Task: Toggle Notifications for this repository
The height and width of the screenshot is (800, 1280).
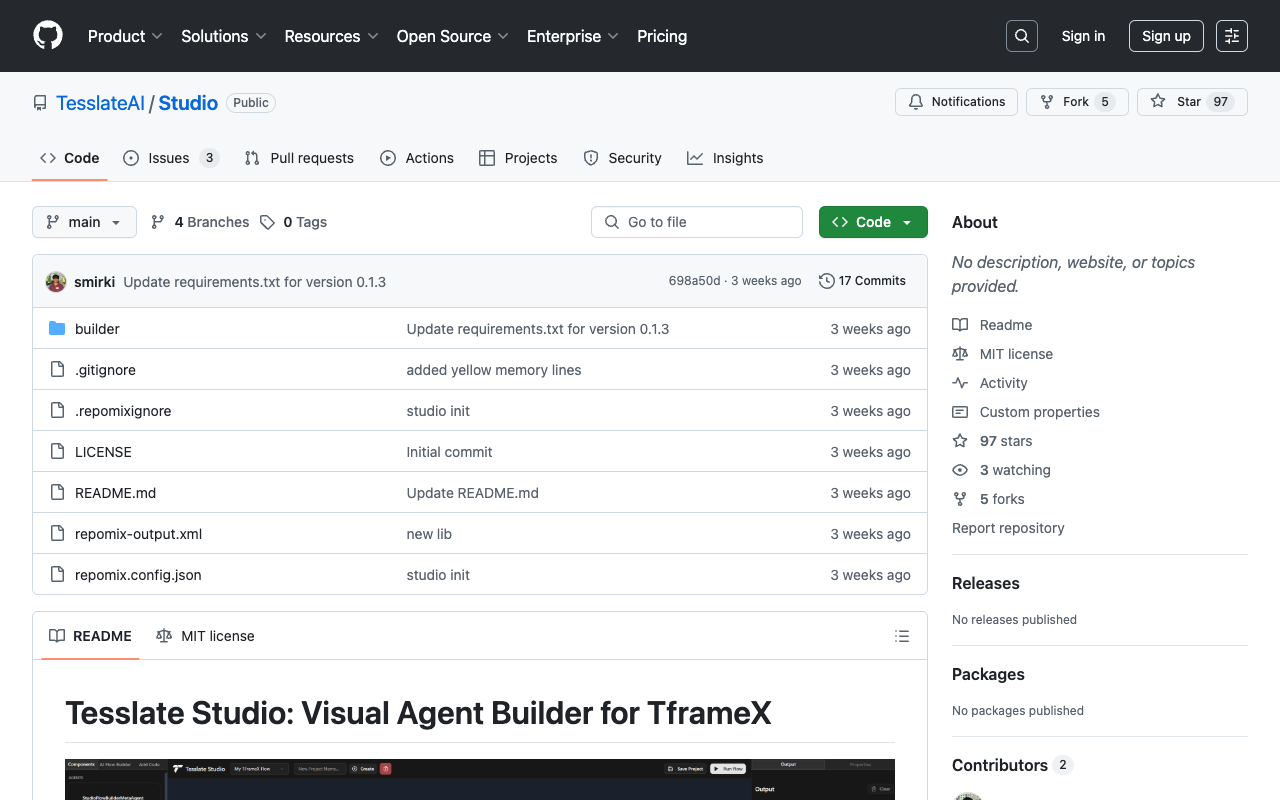Action: [955, 101]
